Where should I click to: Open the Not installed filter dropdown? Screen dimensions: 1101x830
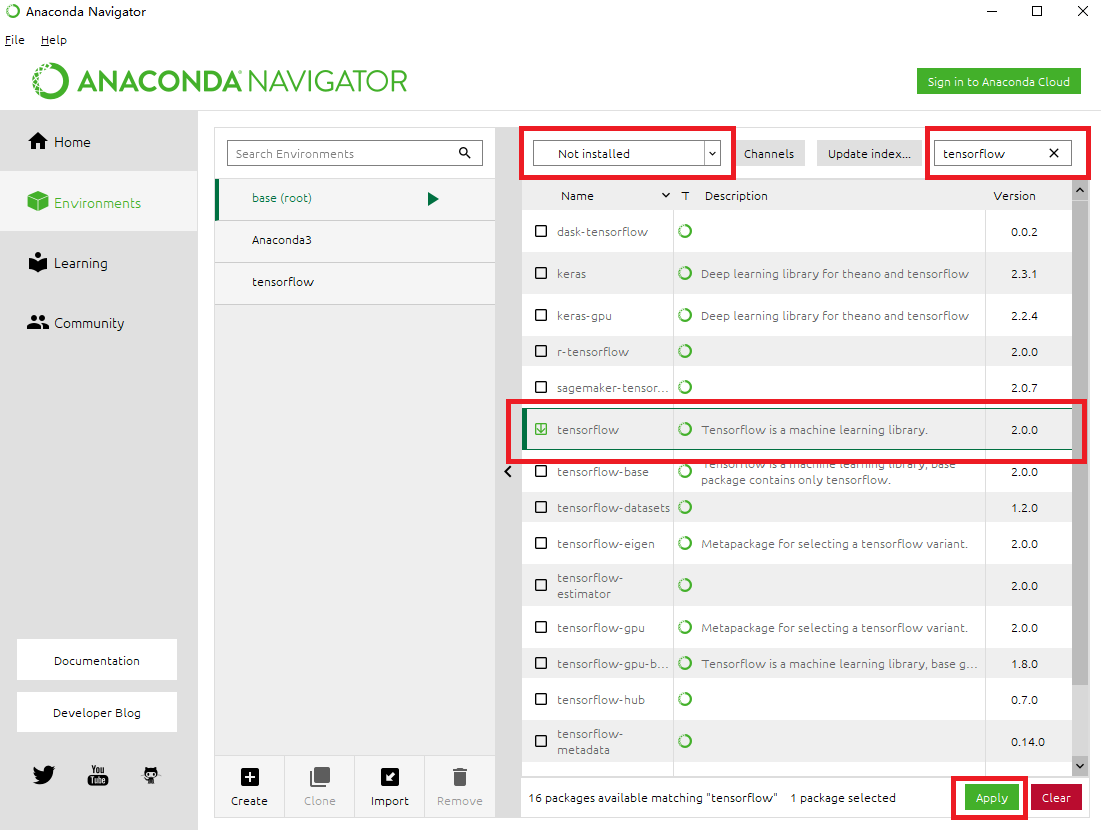627,153
